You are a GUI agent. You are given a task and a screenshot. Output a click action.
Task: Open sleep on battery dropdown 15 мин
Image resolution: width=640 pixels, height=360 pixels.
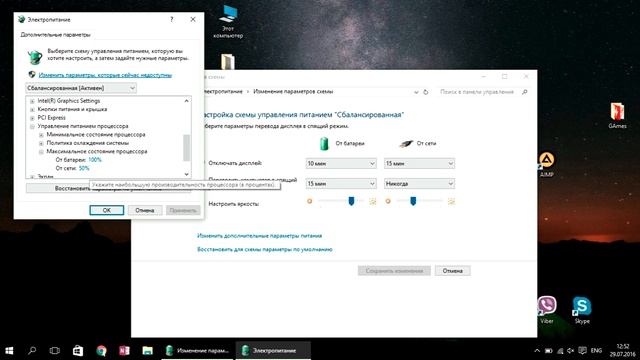point(340,184)
